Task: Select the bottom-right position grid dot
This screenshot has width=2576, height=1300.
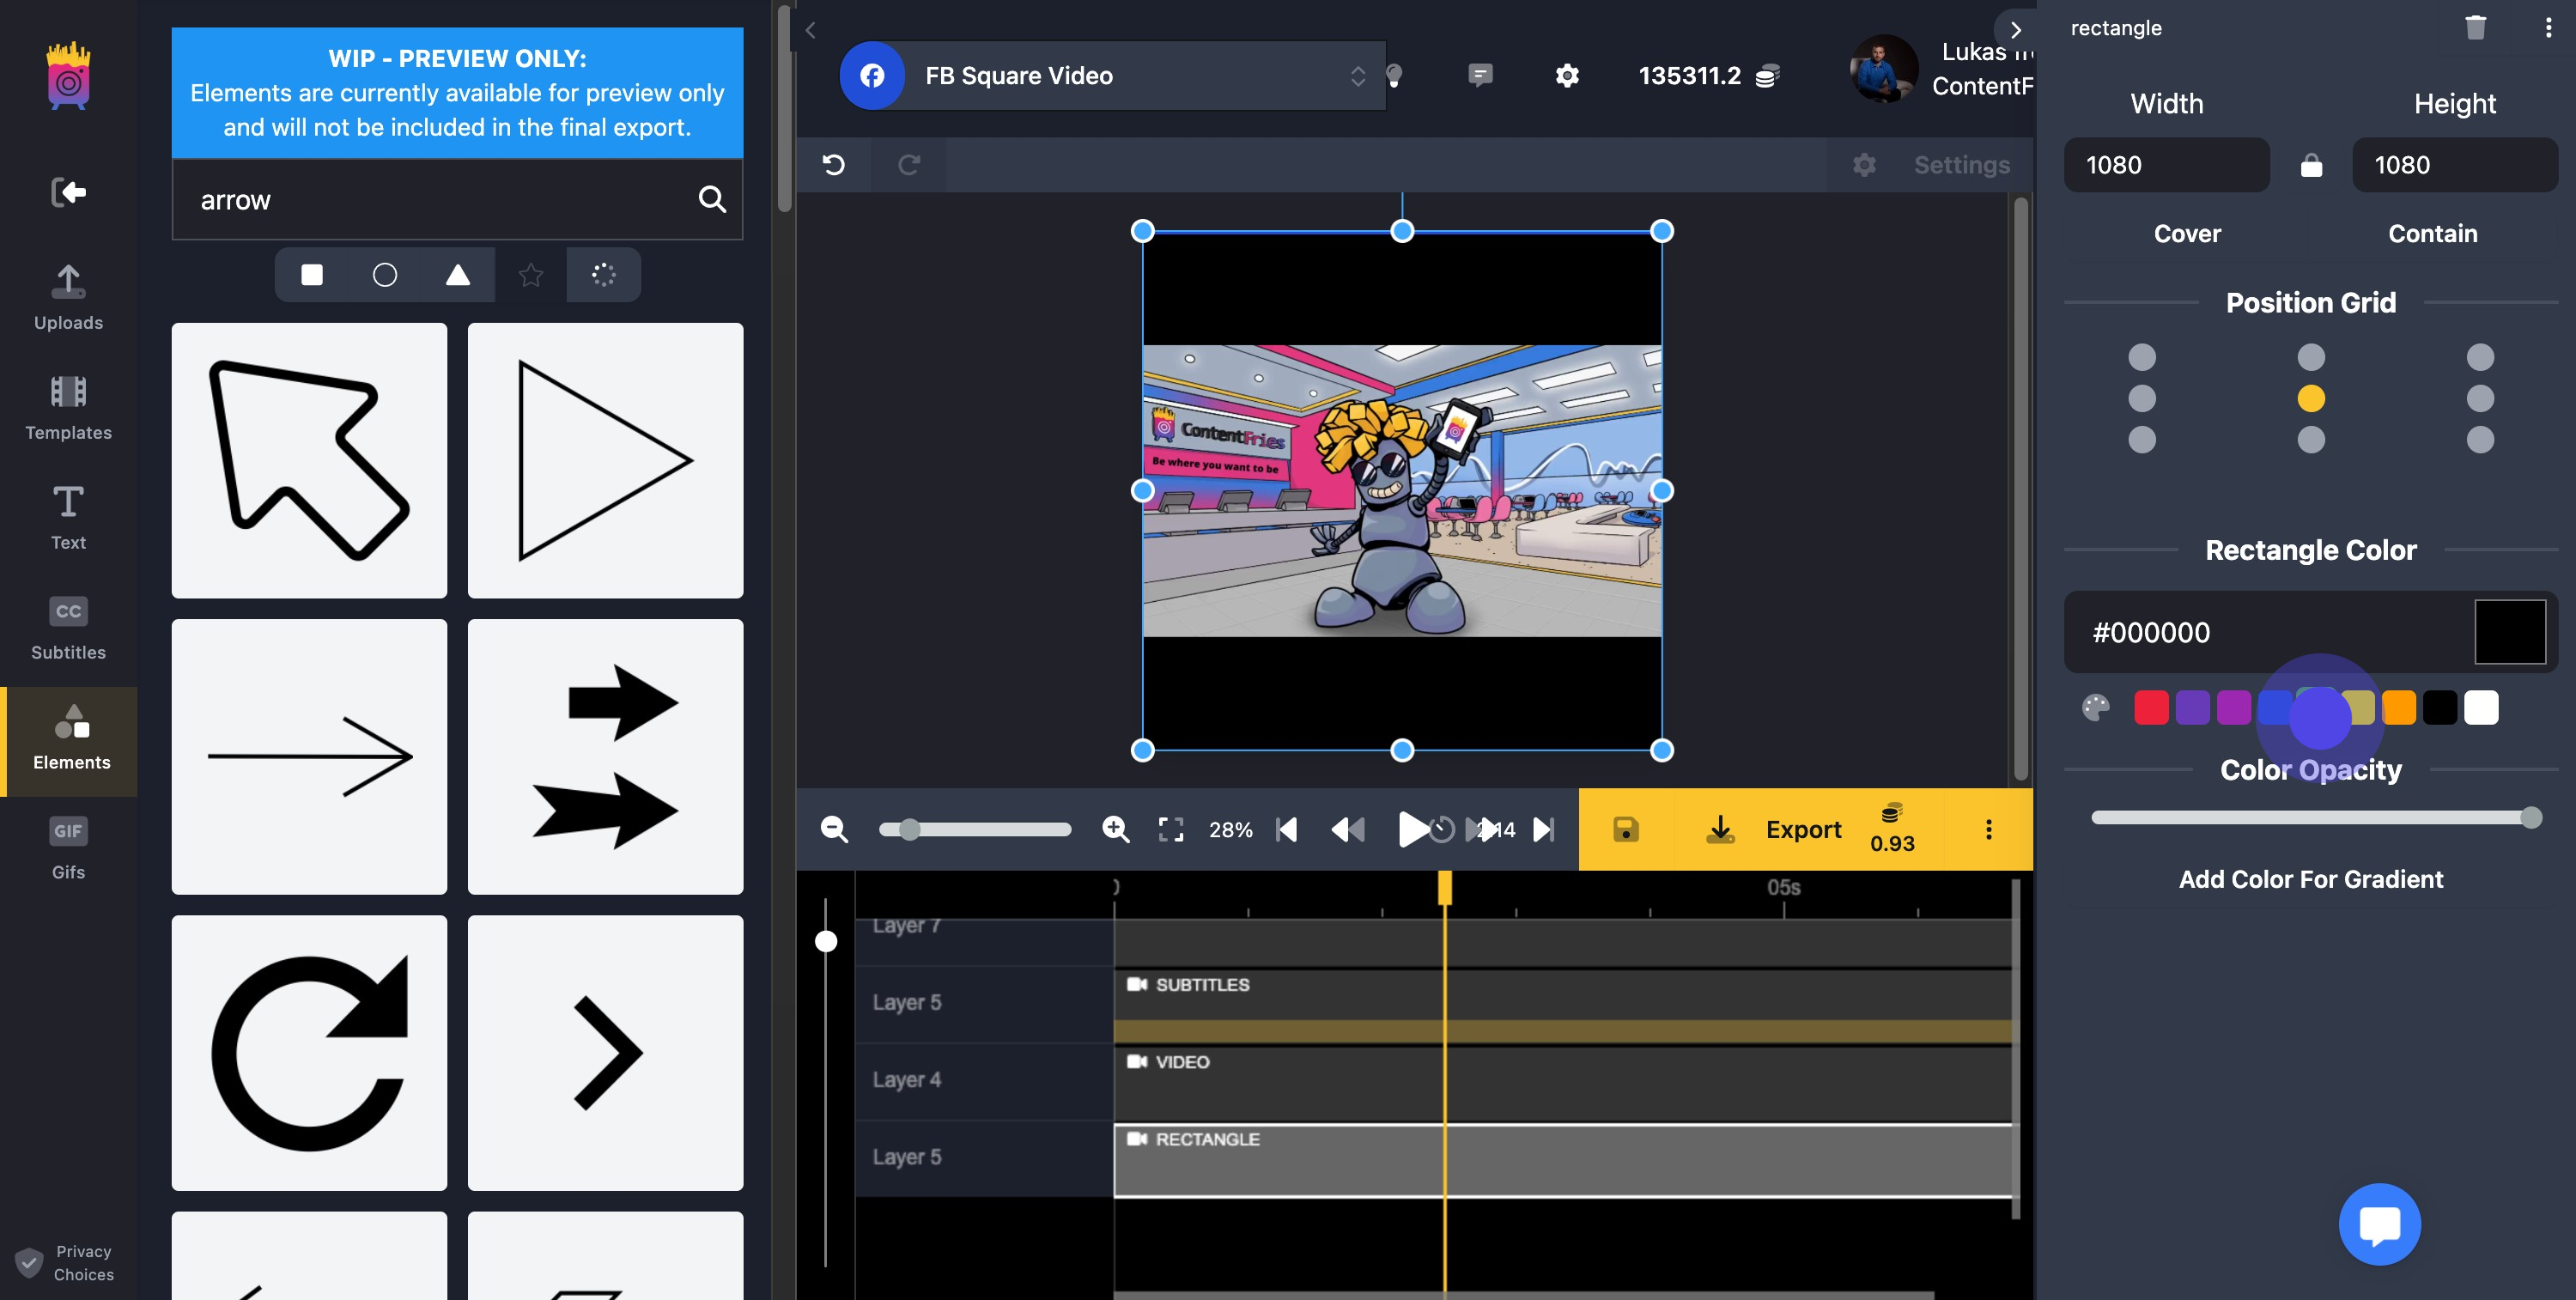Action: coord(2480,440)
